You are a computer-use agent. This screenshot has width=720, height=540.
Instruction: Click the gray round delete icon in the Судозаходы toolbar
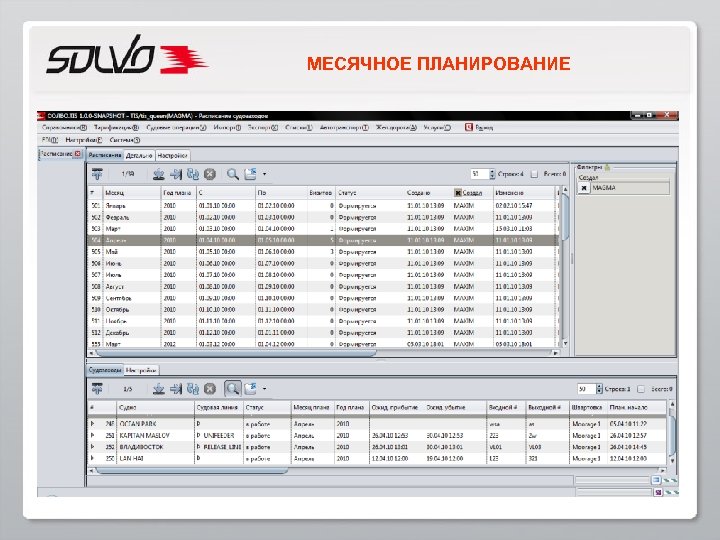pos(210,389)
